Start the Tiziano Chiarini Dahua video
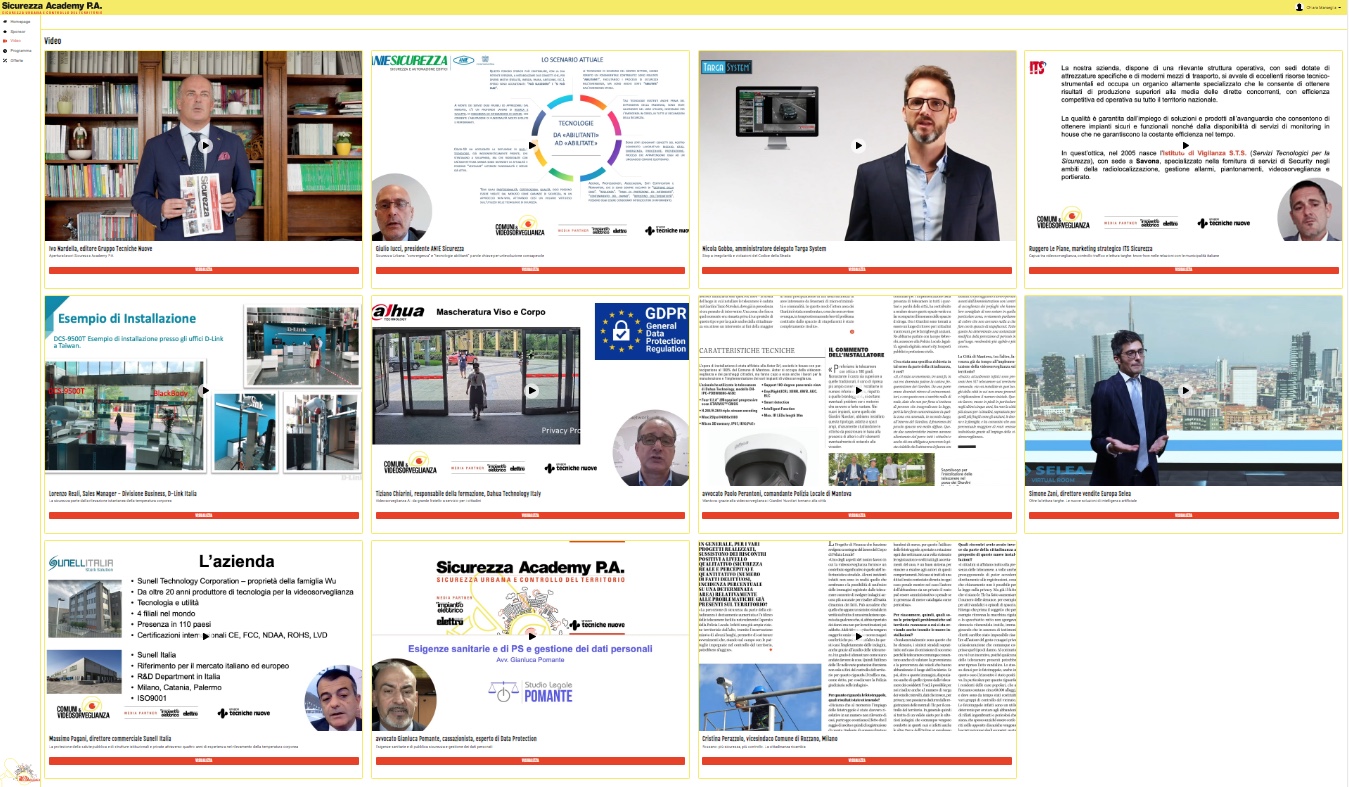The height and width of the screenshot is (787, 1349). pyautogui.click(x=530, y=390)
